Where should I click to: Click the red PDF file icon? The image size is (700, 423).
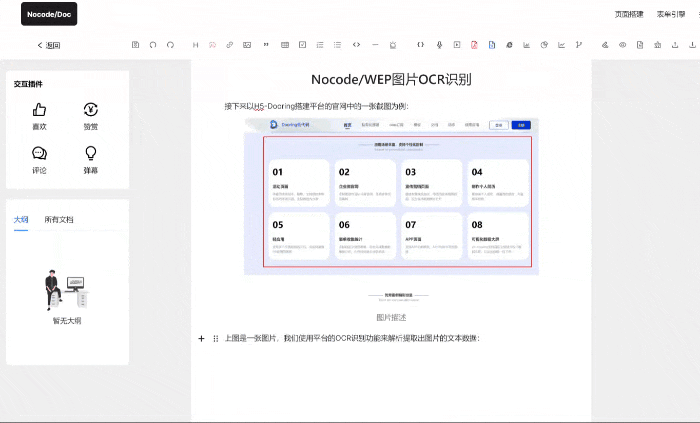(474, 45)
